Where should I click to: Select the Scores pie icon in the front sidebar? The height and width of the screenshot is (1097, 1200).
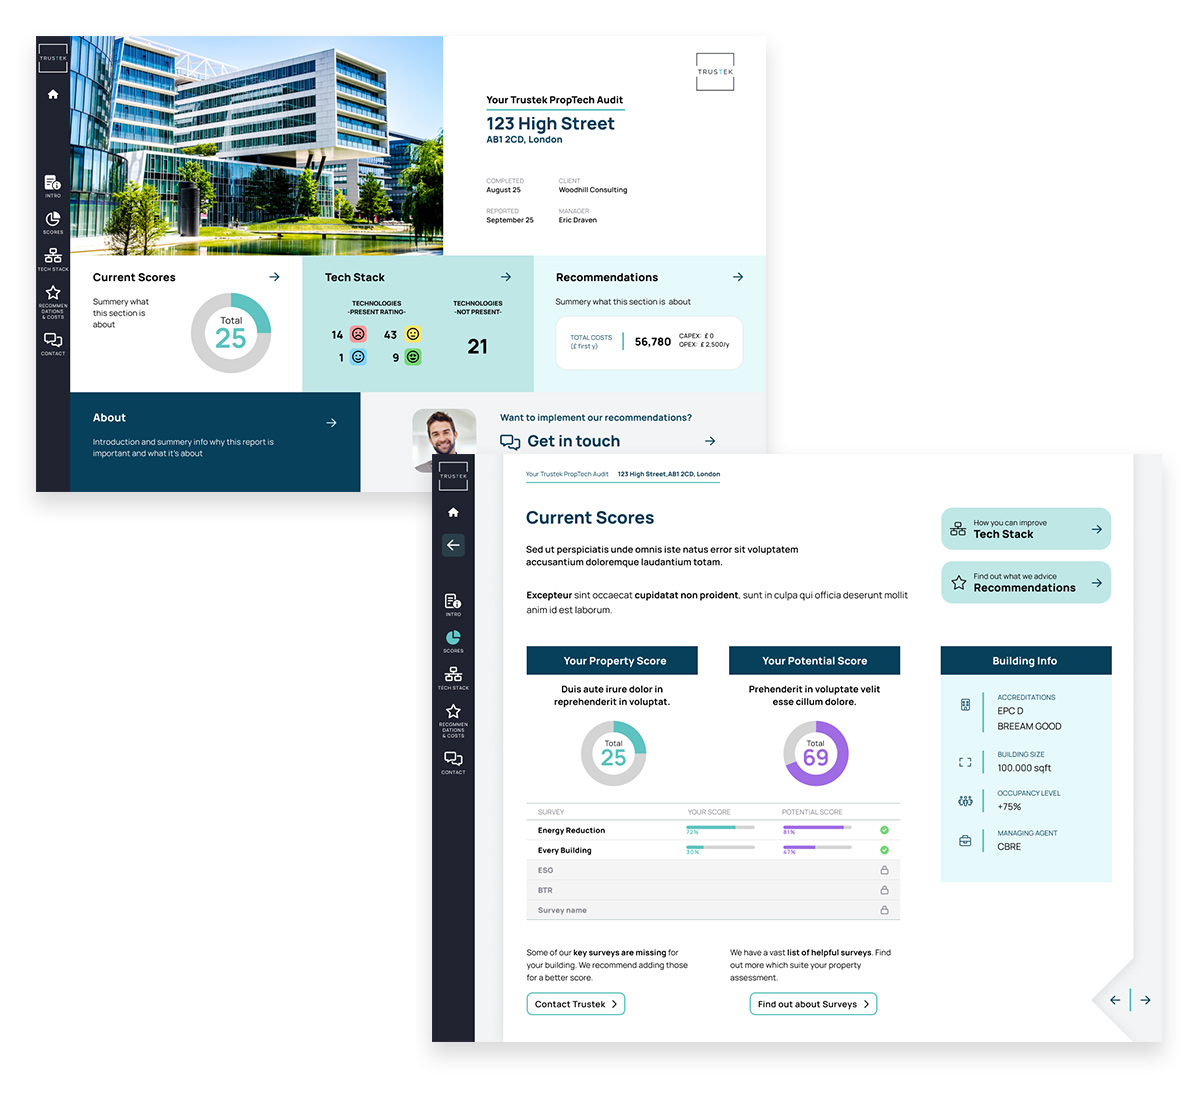pos(453,640)
